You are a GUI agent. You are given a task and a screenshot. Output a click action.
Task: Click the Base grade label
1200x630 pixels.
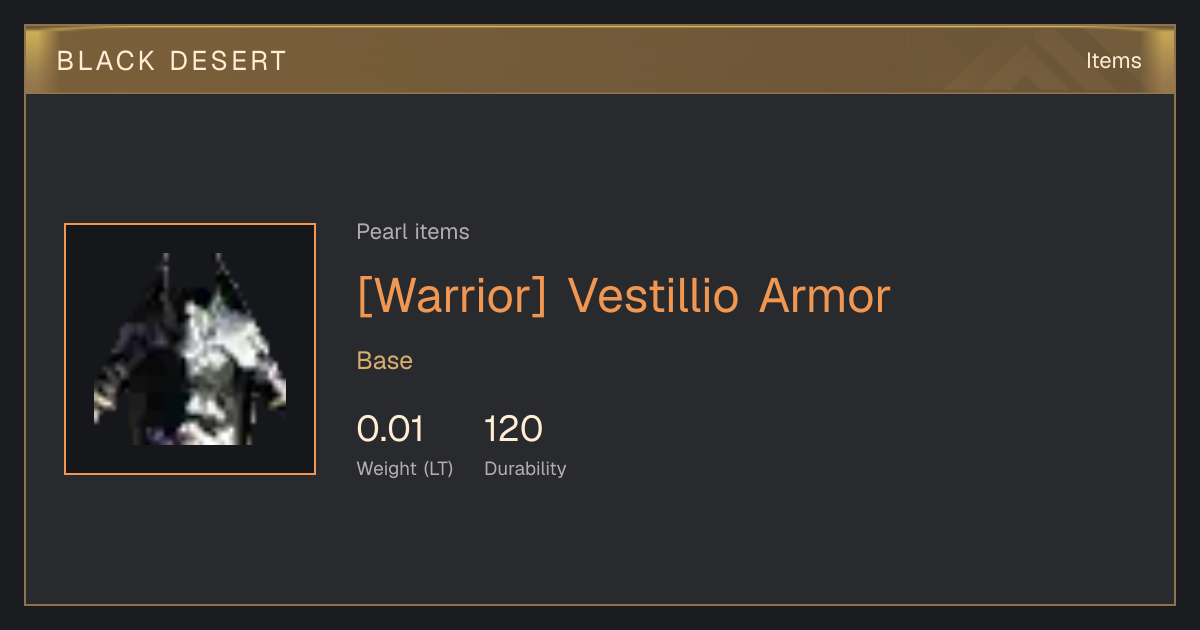[385, 361]
